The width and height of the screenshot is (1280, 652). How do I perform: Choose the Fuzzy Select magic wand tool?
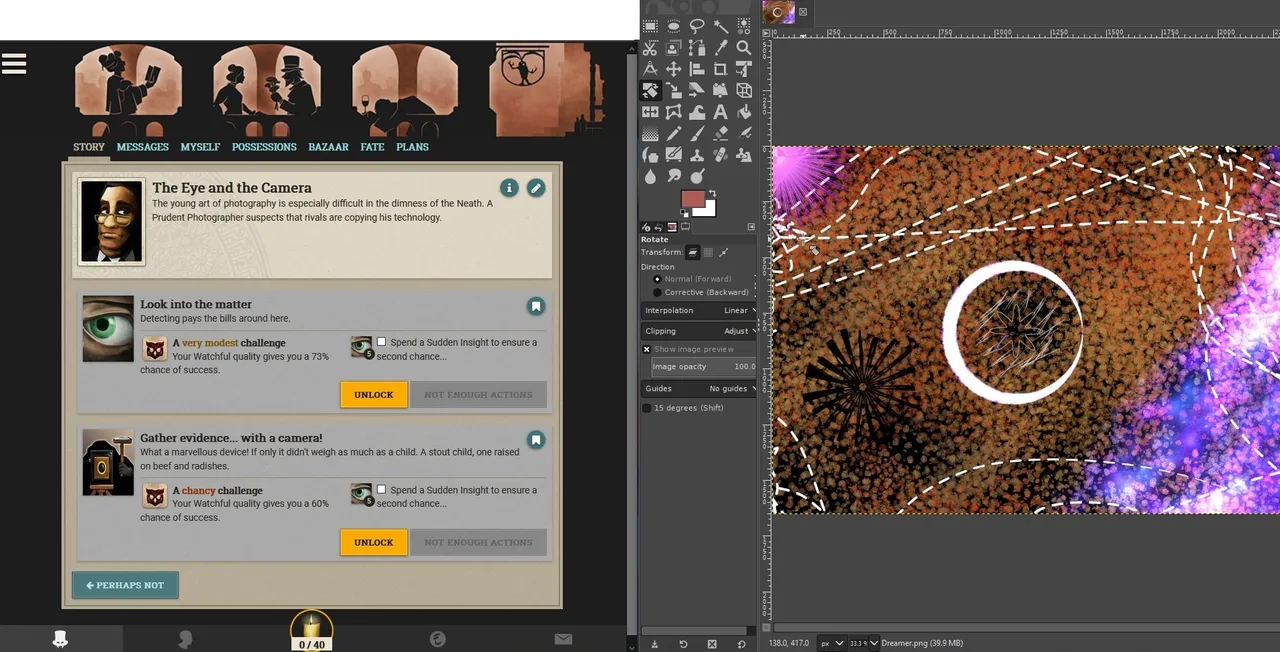pyautogui.click(x=720, y=26)
